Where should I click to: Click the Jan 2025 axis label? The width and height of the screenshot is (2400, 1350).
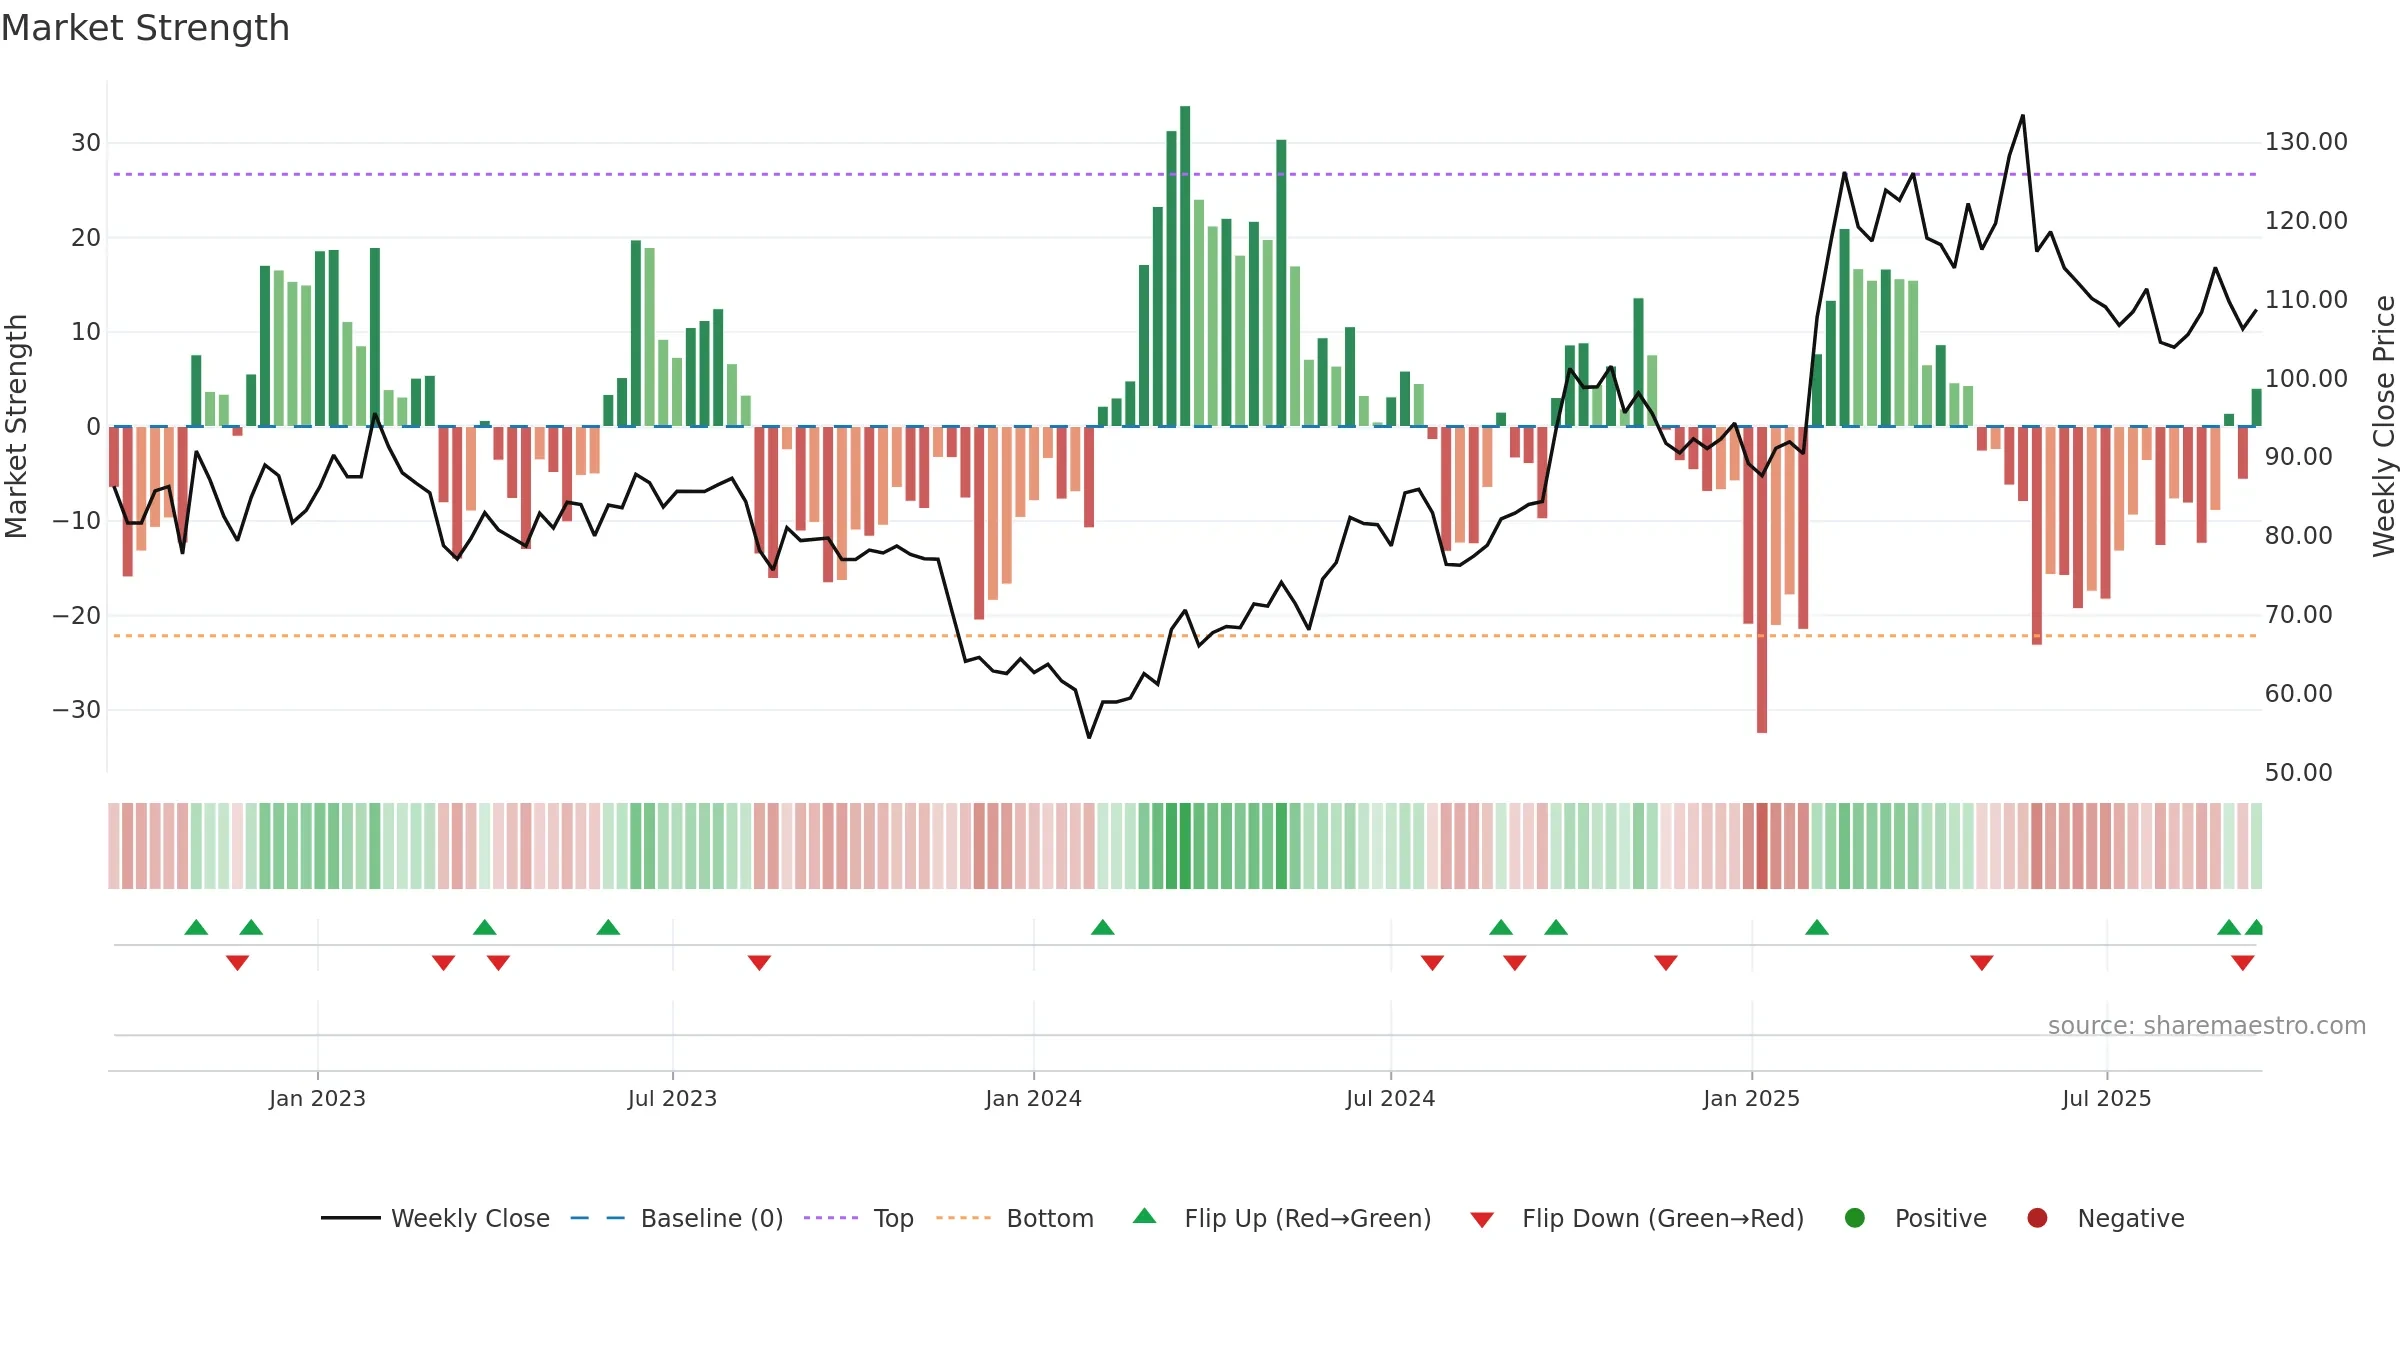(1751, 1098)
